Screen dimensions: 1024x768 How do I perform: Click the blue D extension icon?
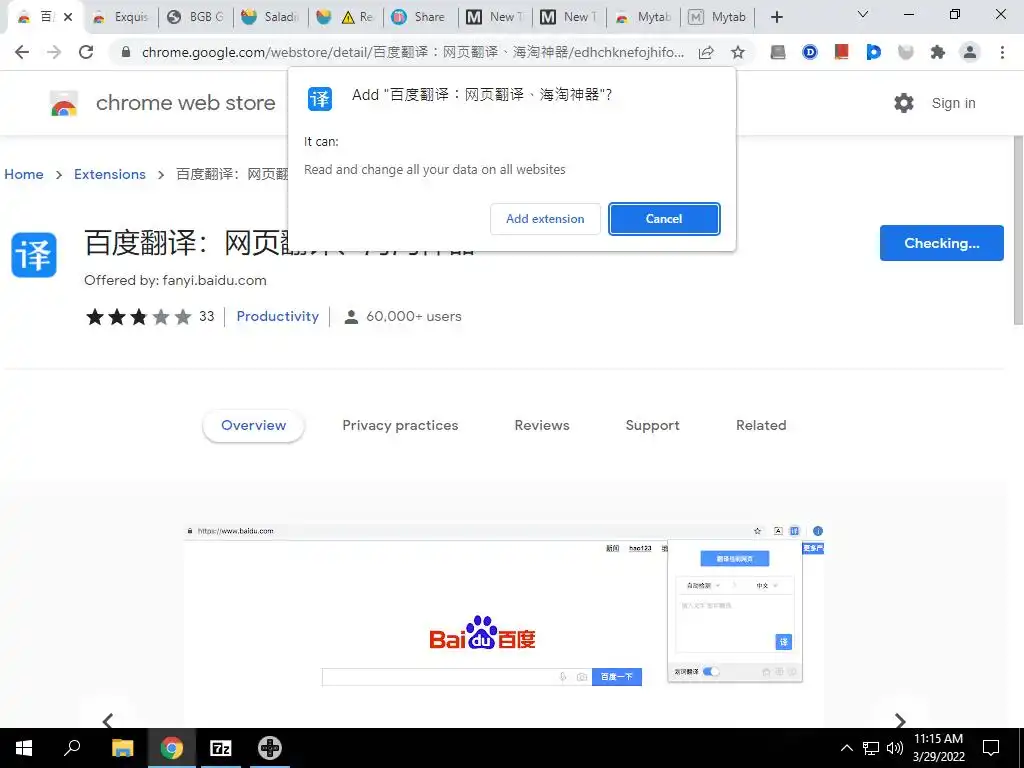click(x=809, y=52)
